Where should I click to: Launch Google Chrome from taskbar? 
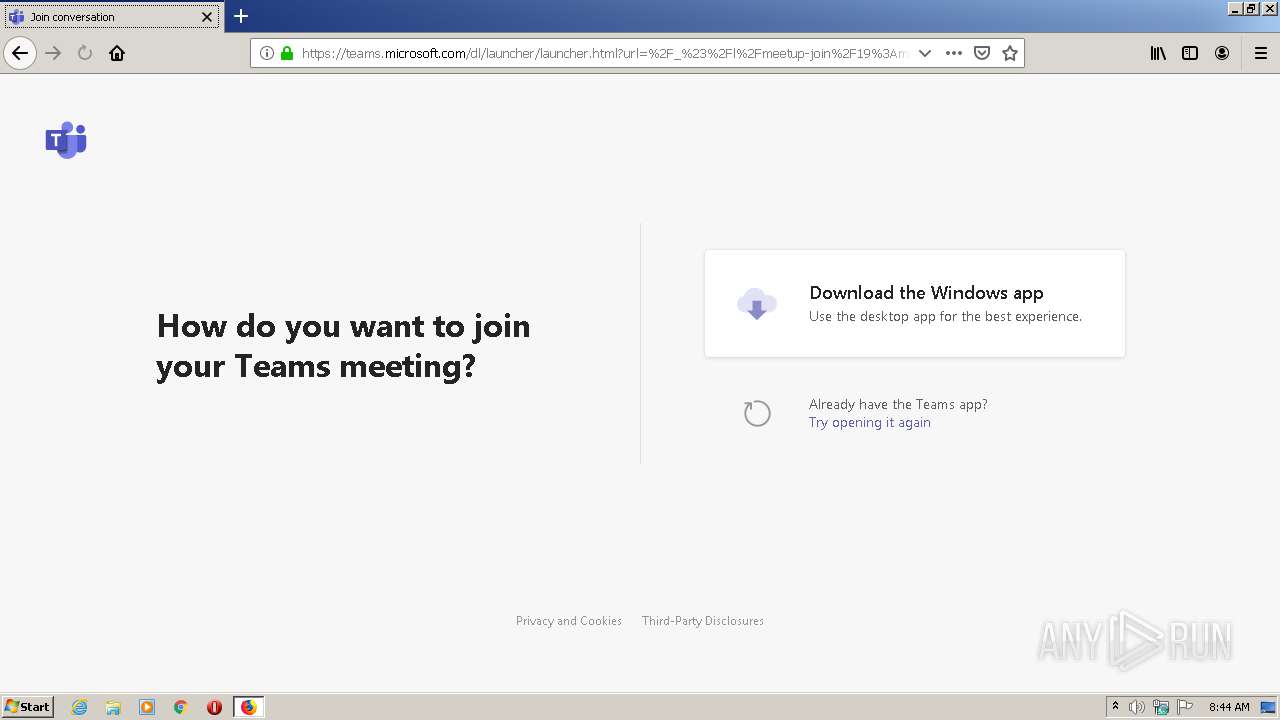(181, 707)
